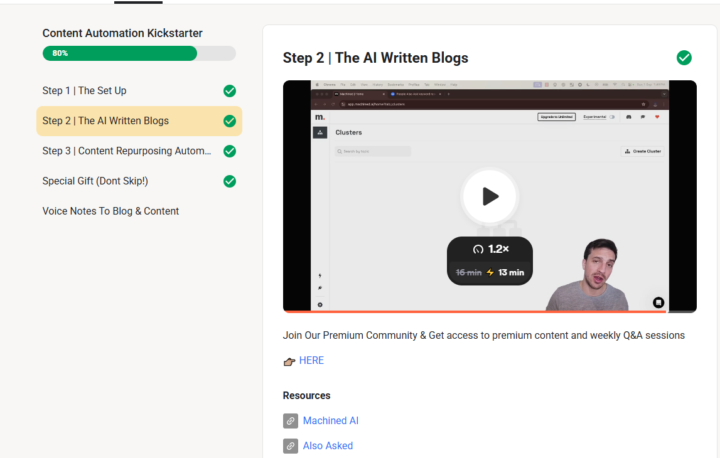Screen dimensions: 720x458
Task: Click Step 2 | The AI Written Blogs heading
Action: 375,58
